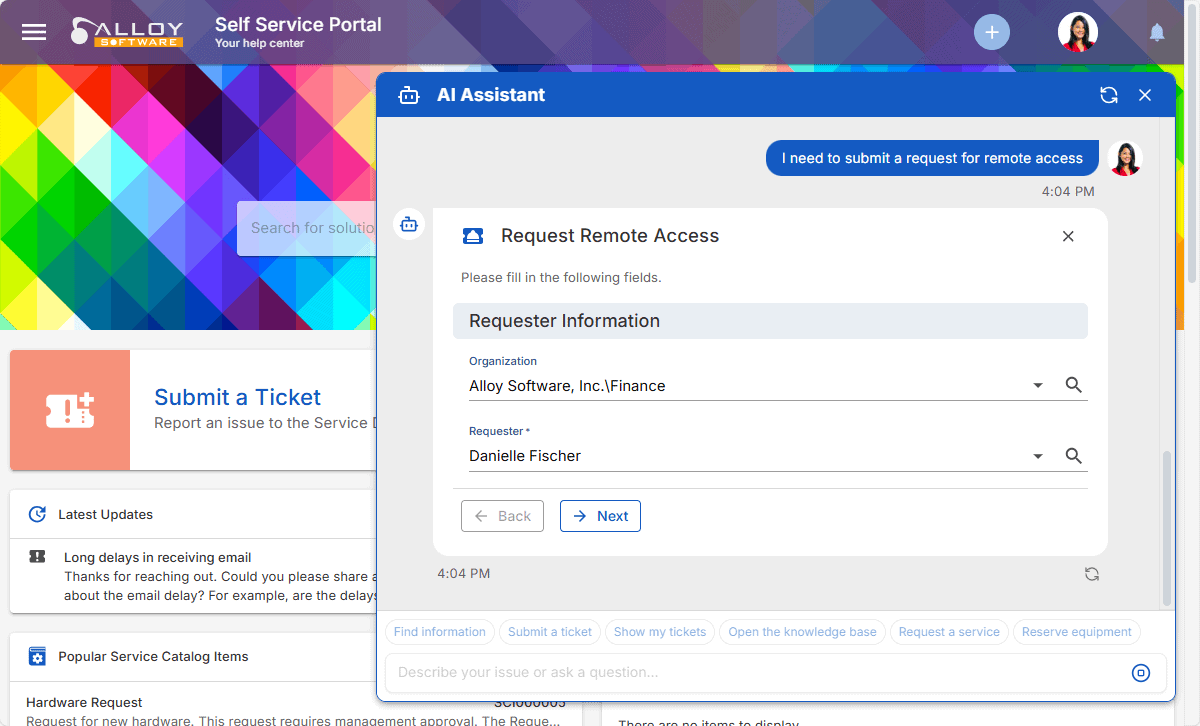Viewport: 1200px width, 726px height.
Task: Click the user profile avatar in header
Action: coord(1077,32)
